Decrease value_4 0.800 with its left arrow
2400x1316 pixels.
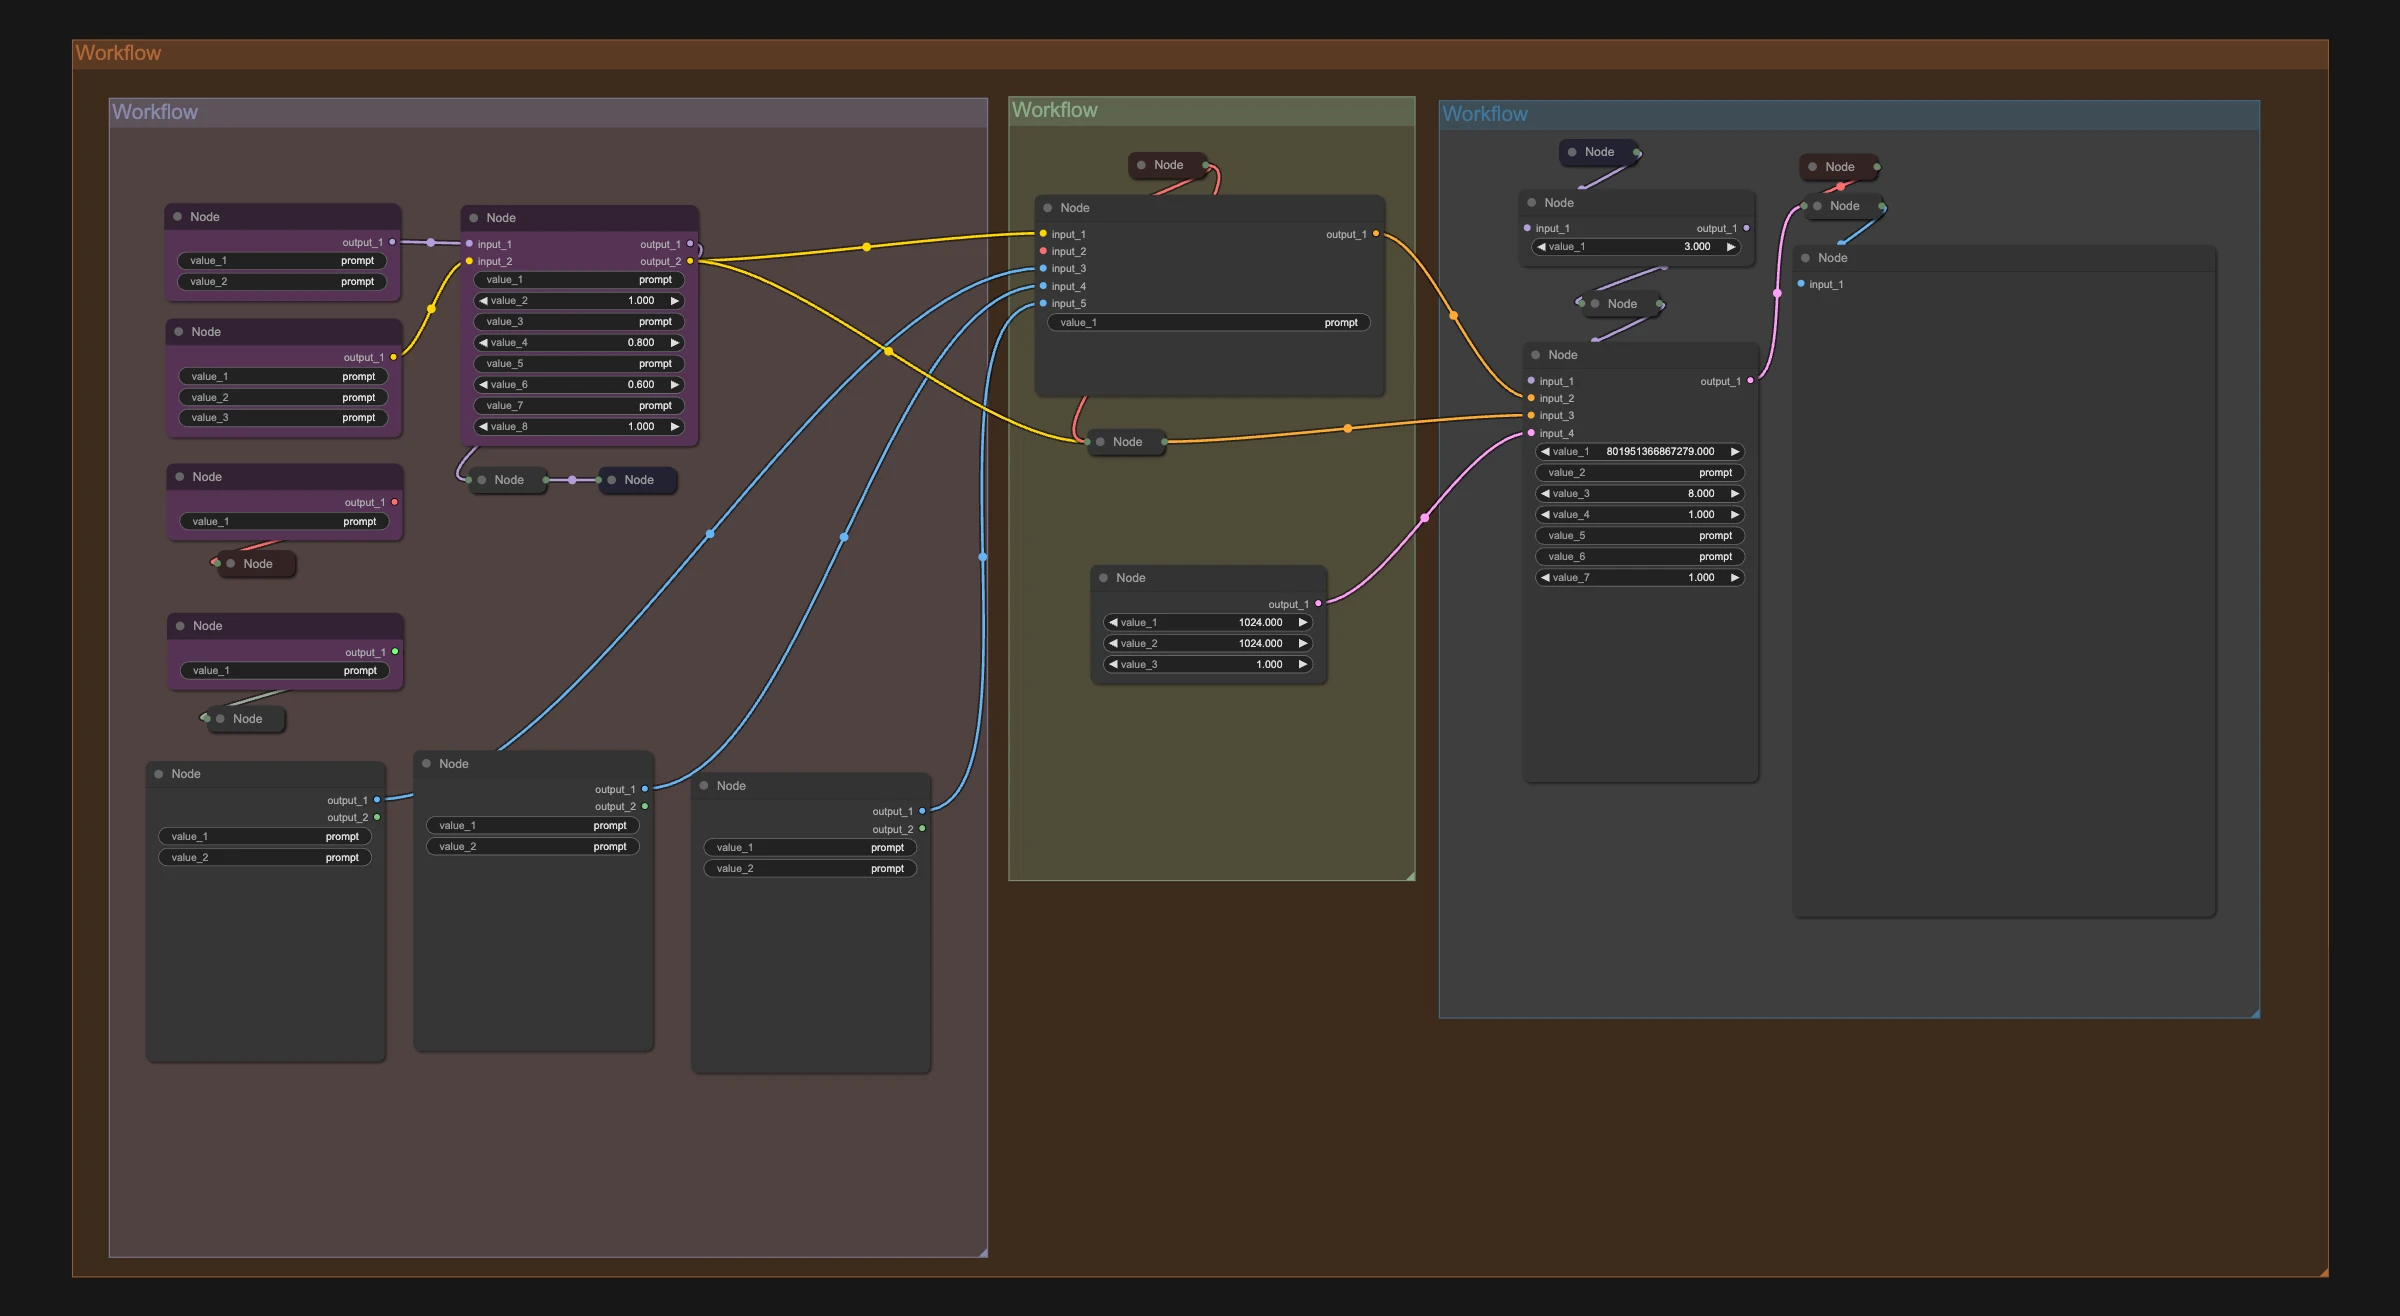pyautogui.click(x=484, y=343)
